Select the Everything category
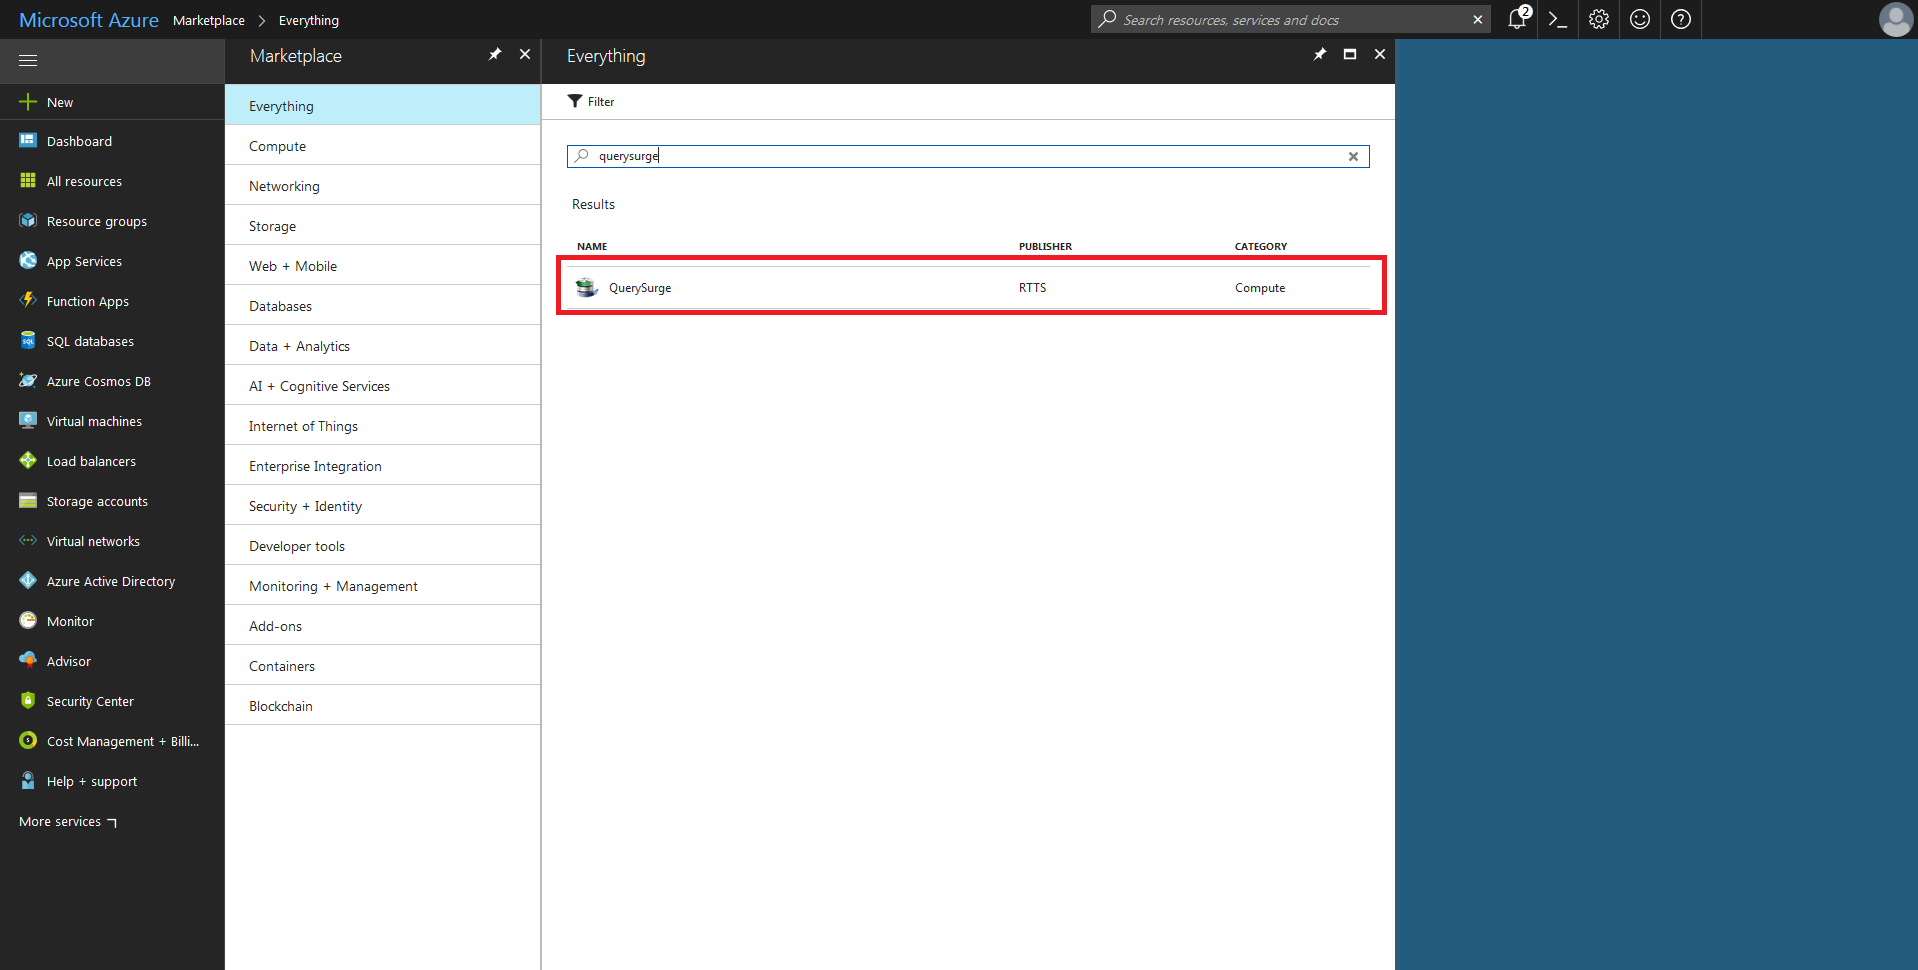This screenshot has width=1918, height=970. point(383,105)
